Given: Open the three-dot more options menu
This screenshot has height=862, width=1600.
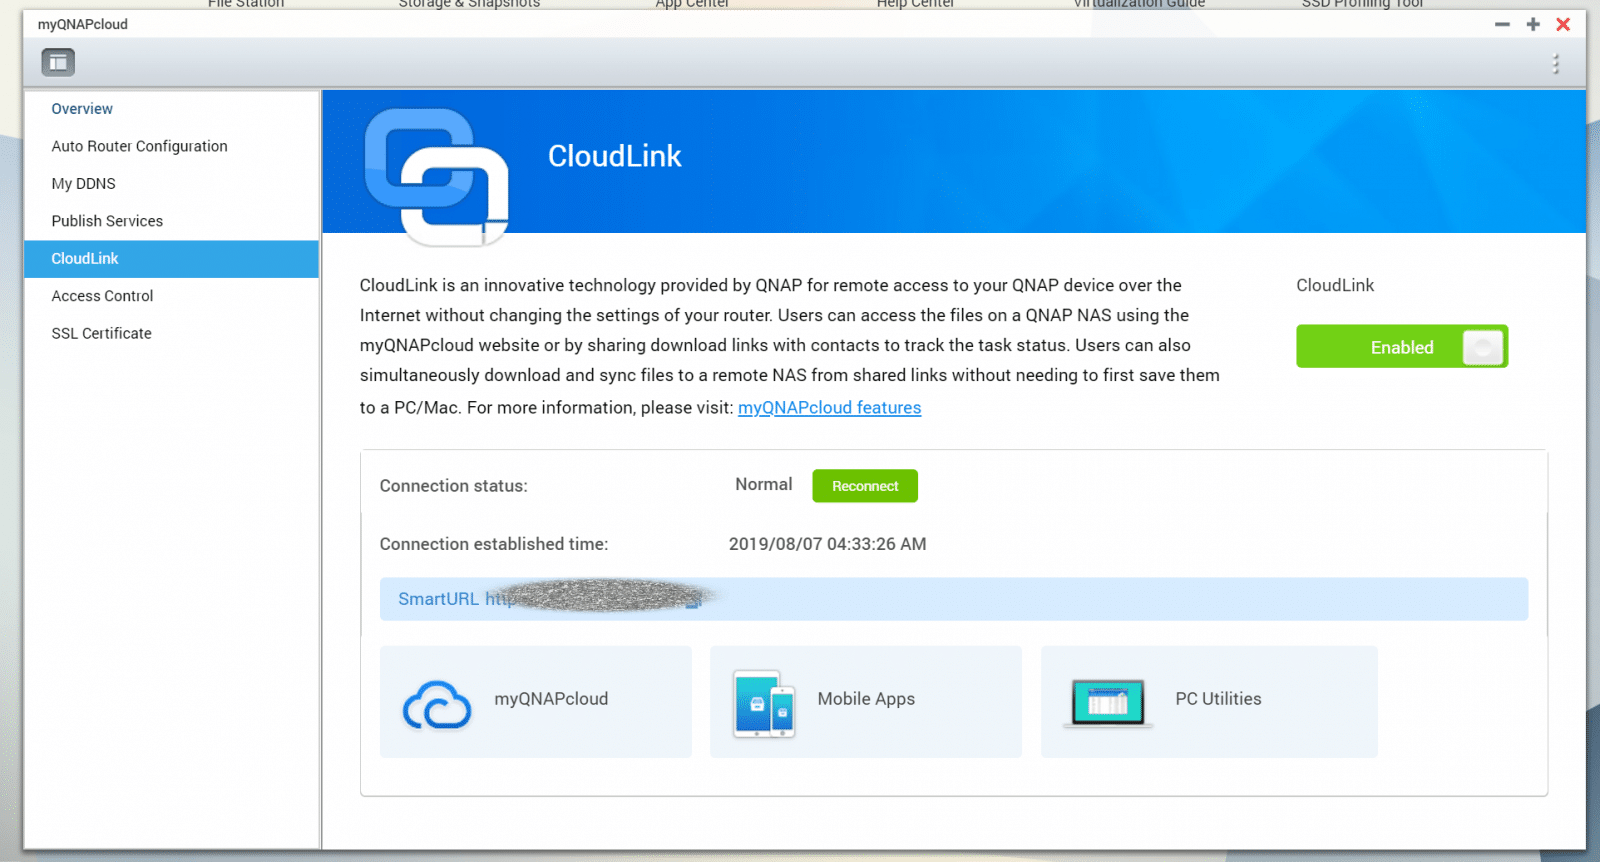Looking at the screenshot, I should pos(1555,64).
